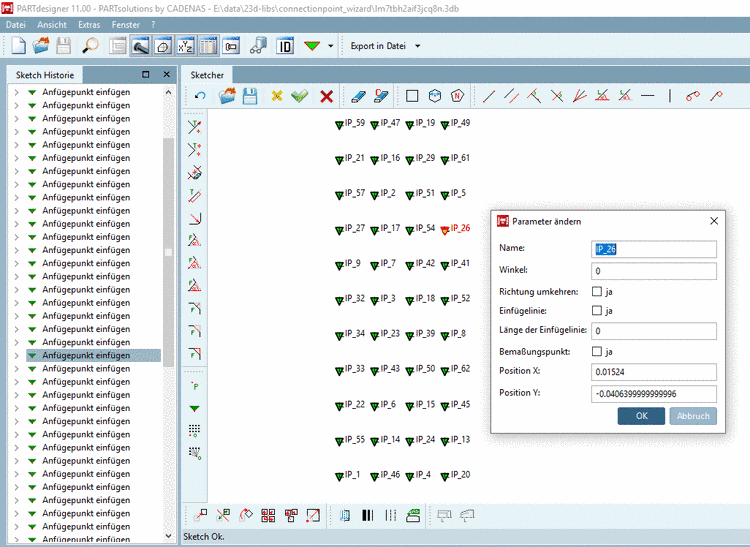Select the rectangle drawing tool
Screen dimensions: 750x547
pyautogui.click(x=411, y=96)
